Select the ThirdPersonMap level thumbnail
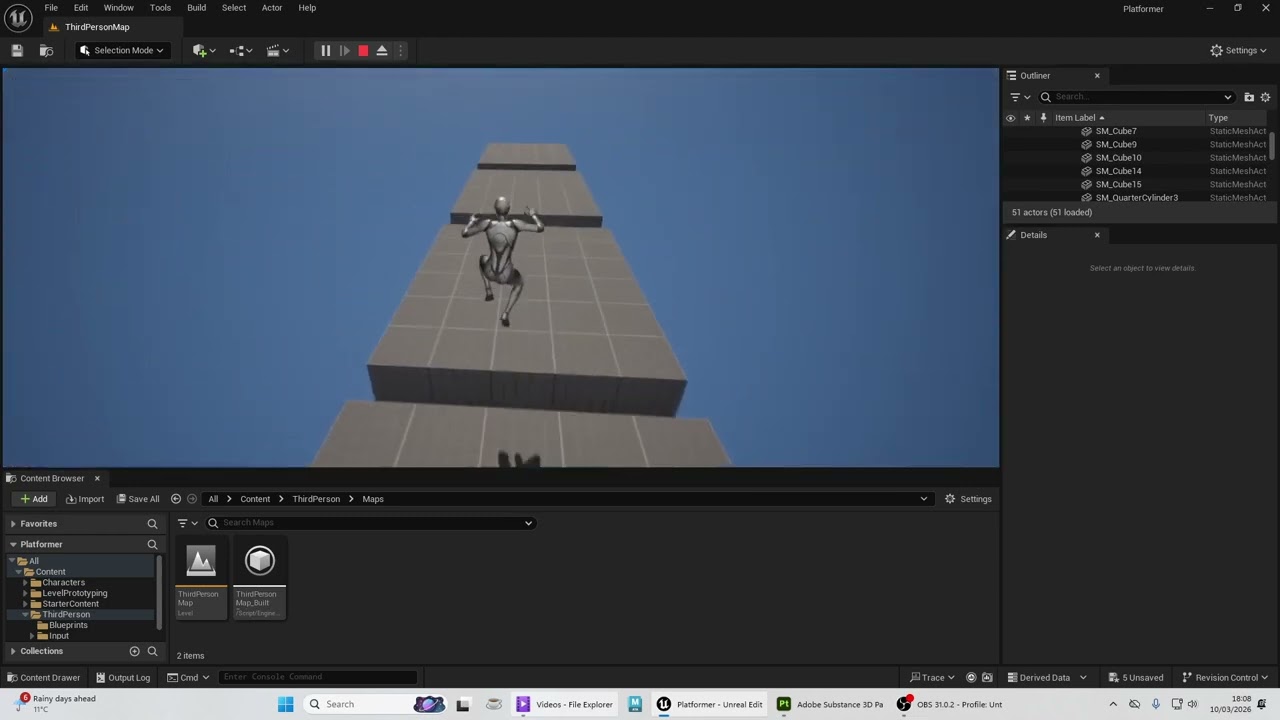 pyautogui.click(x=201, y=577)
